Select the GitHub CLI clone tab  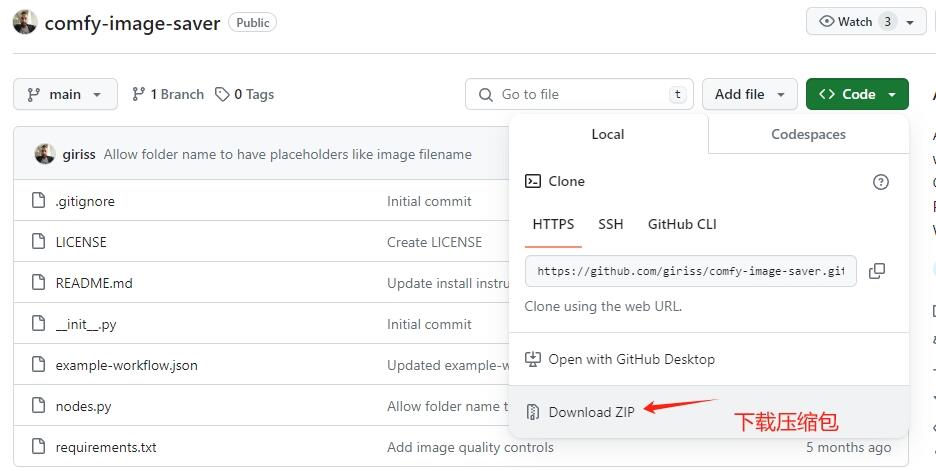pyautogui.click(x=682, y=224)
